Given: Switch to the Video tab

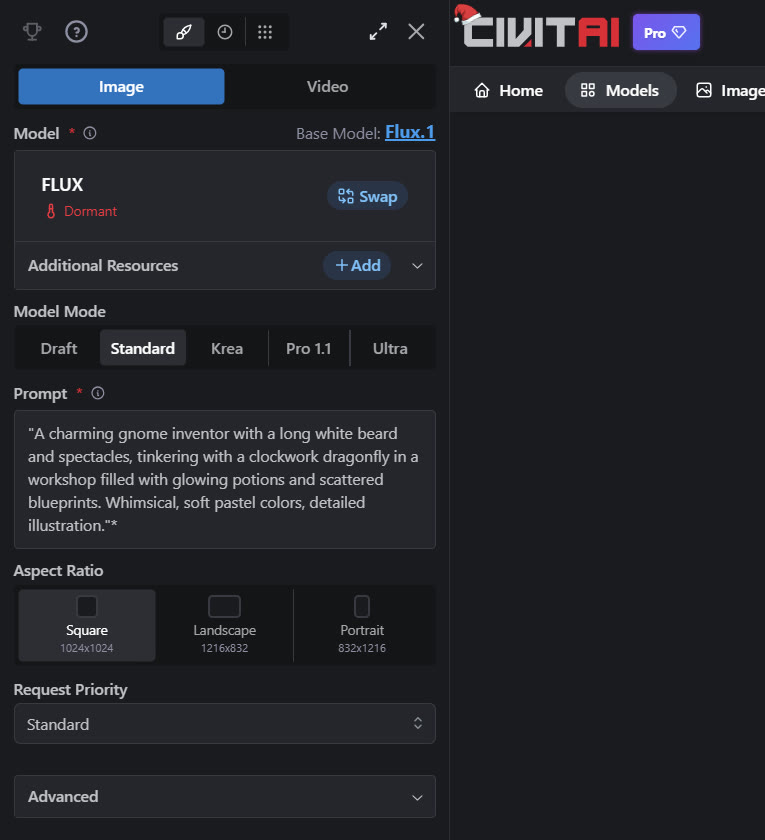Looking at the screenshot, I should tap(327, 87).
